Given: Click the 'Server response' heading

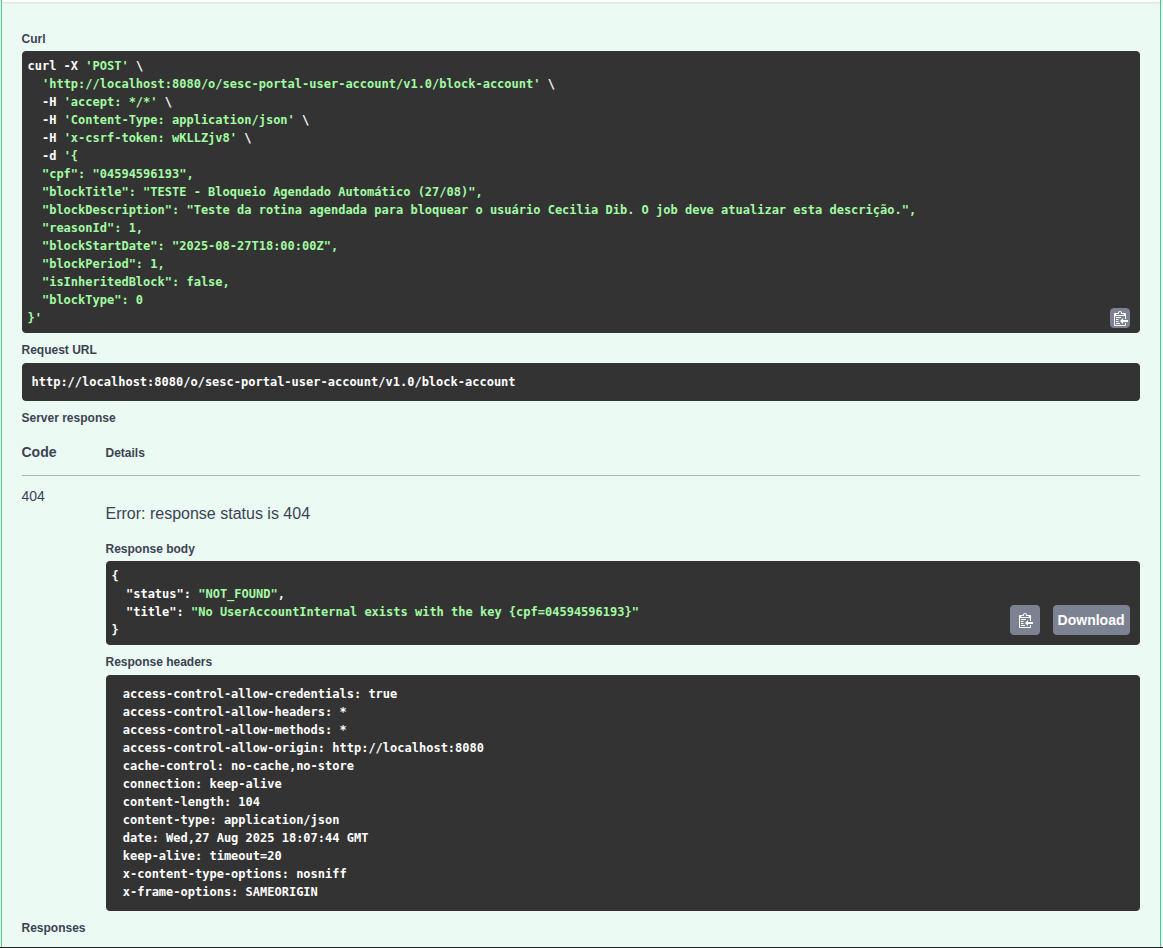Looking at the screenshot, I should 68,418.
